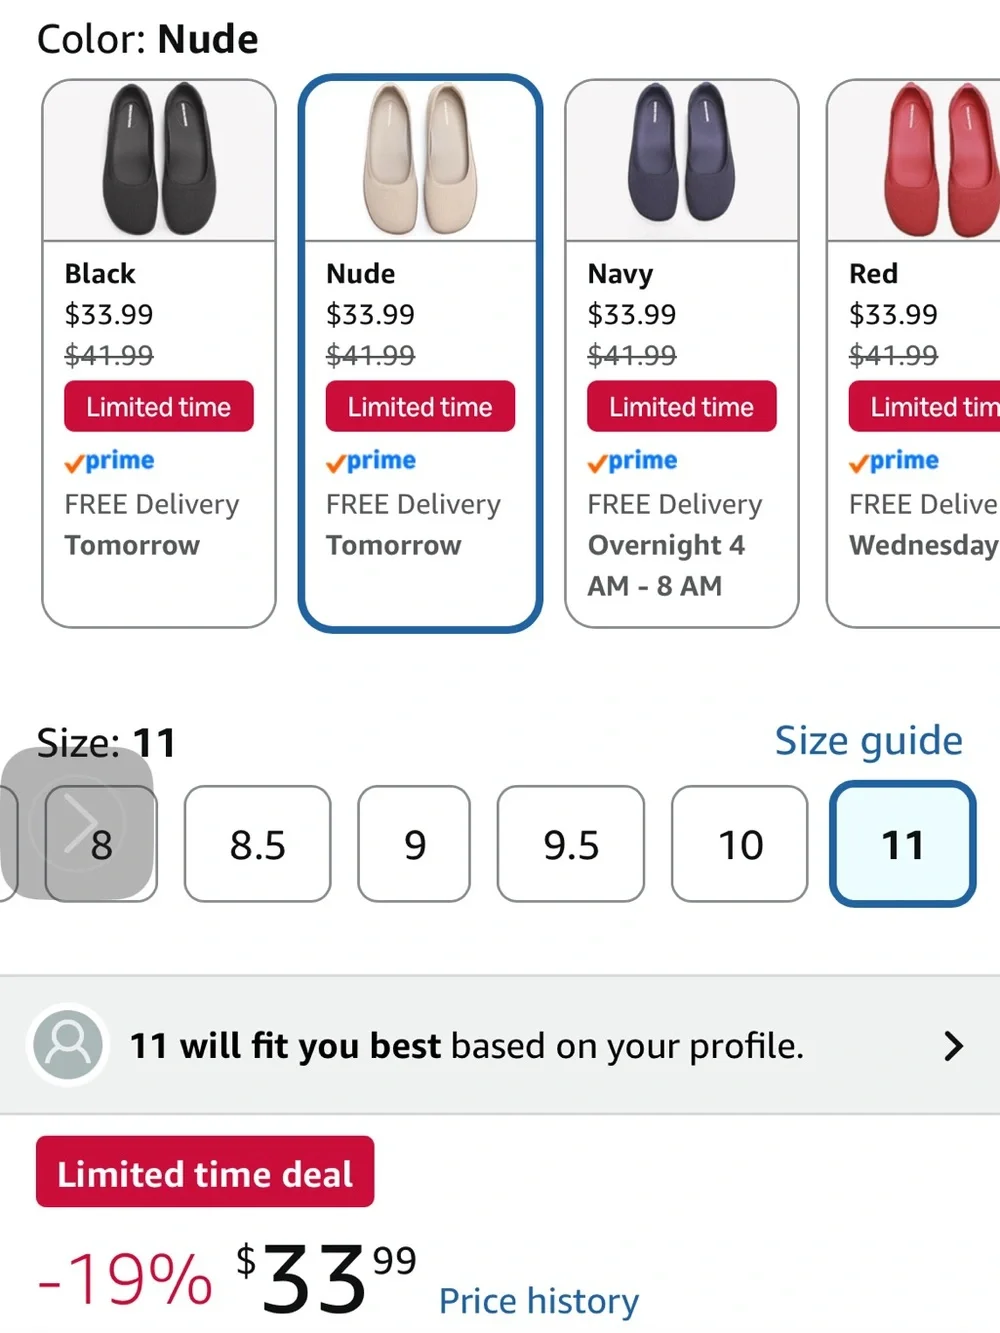Open the '11 will fit you best' banner
This screenshot has width=1000, height=1333.
click(500, 1045)
